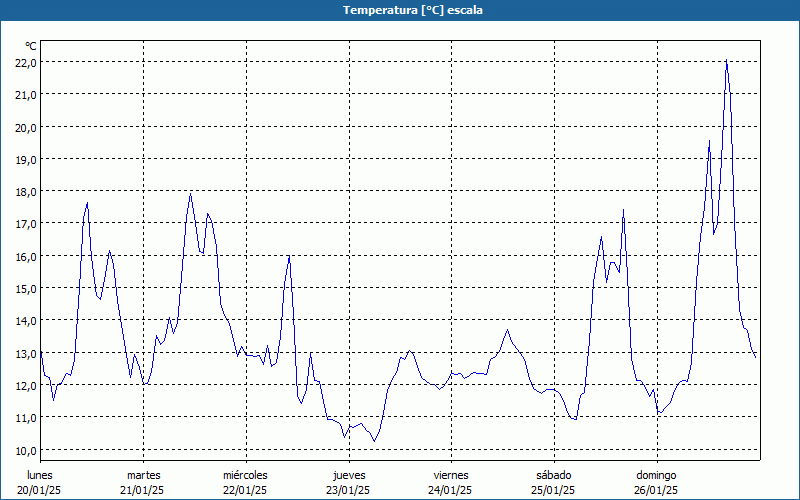Click the 20/01/25 date label

tap(39, 490)
